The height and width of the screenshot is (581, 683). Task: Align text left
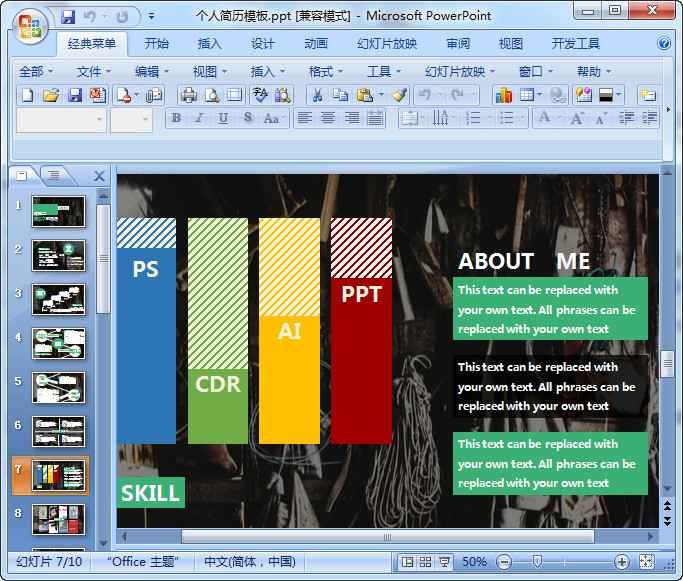click(x=305, y=118)
